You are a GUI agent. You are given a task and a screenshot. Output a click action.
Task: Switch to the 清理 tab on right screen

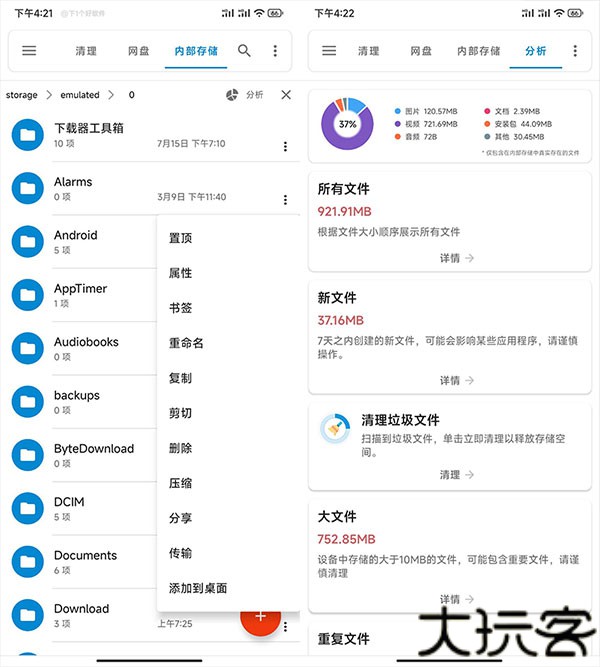[369, 51]
